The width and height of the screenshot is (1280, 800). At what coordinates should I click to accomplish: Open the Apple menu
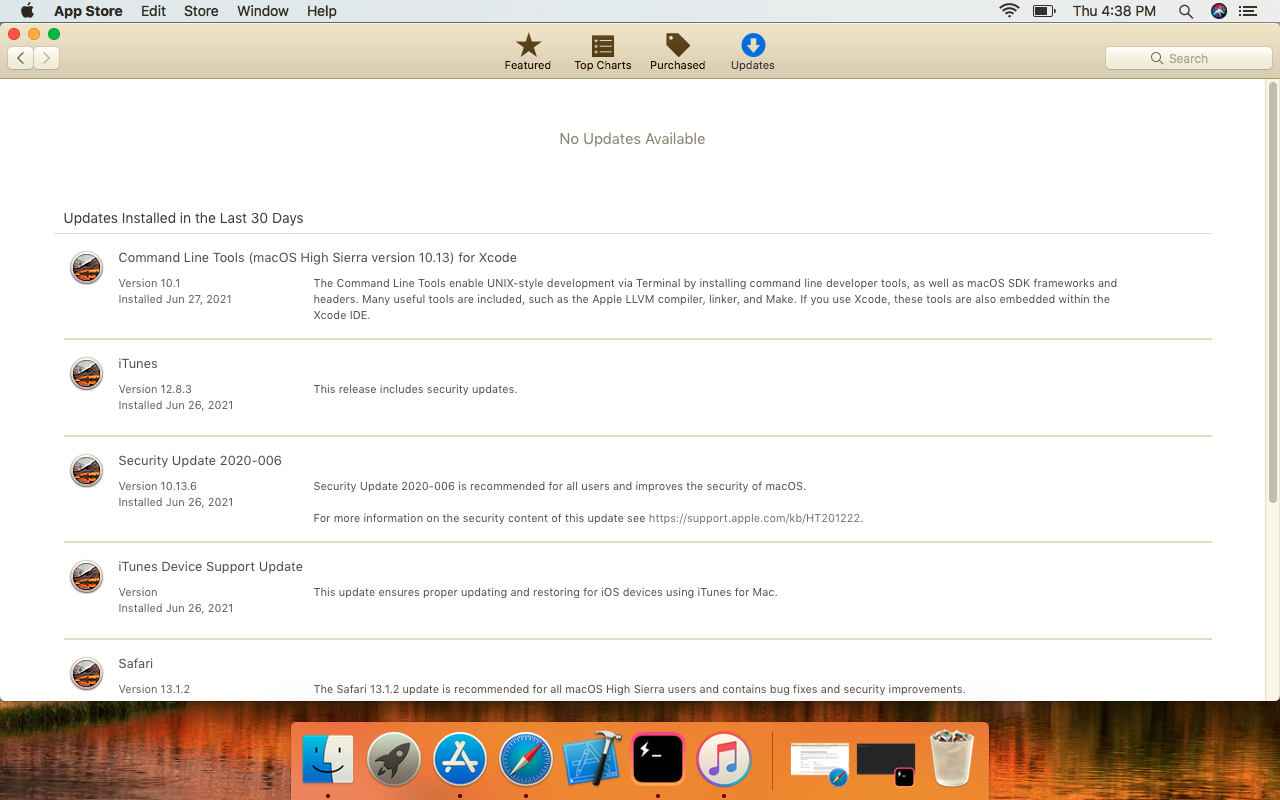click(27, 11)
